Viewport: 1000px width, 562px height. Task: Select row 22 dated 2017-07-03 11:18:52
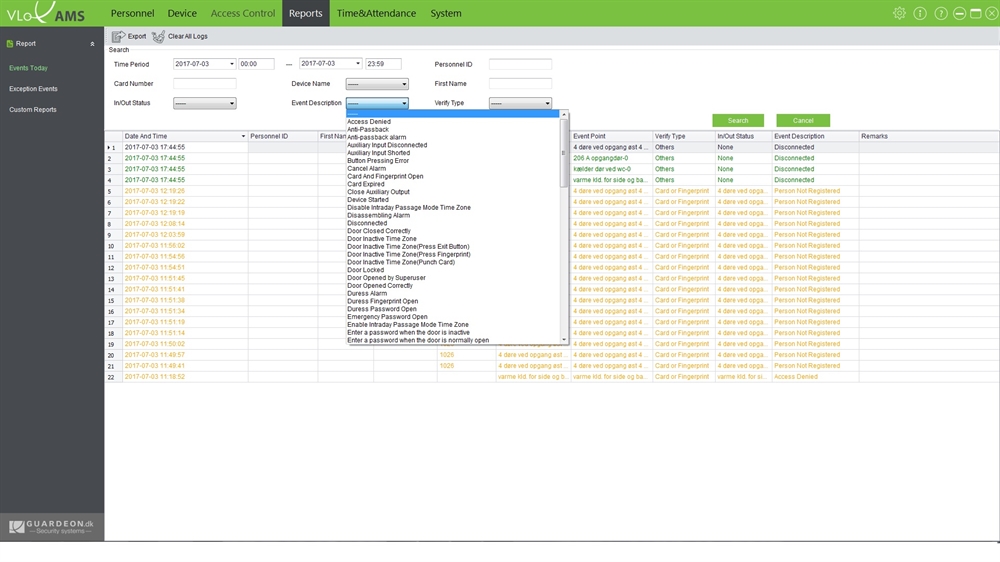(x=552, y=377)
